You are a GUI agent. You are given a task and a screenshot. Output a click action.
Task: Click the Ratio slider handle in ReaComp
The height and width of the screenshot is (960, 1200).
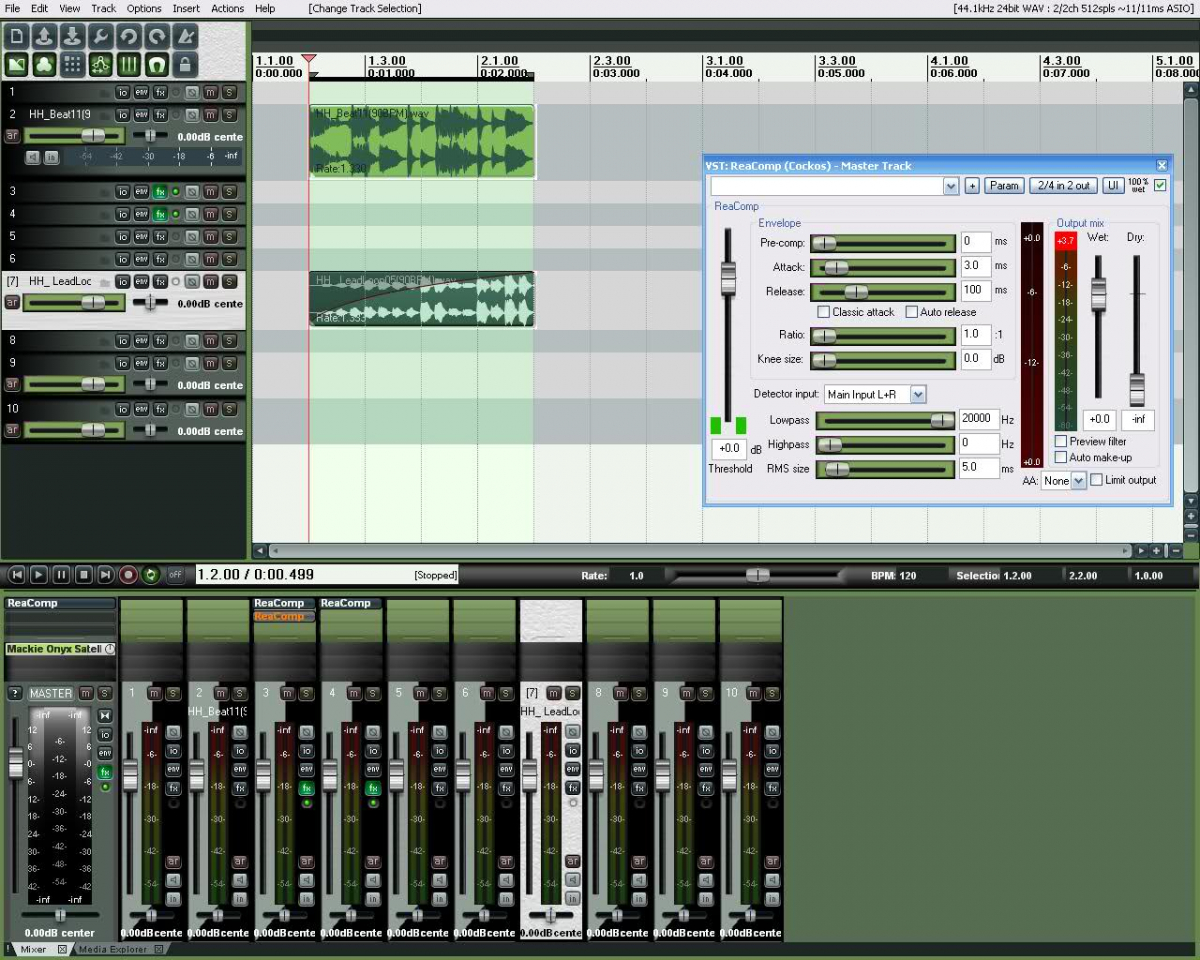[x=823, y=336]
